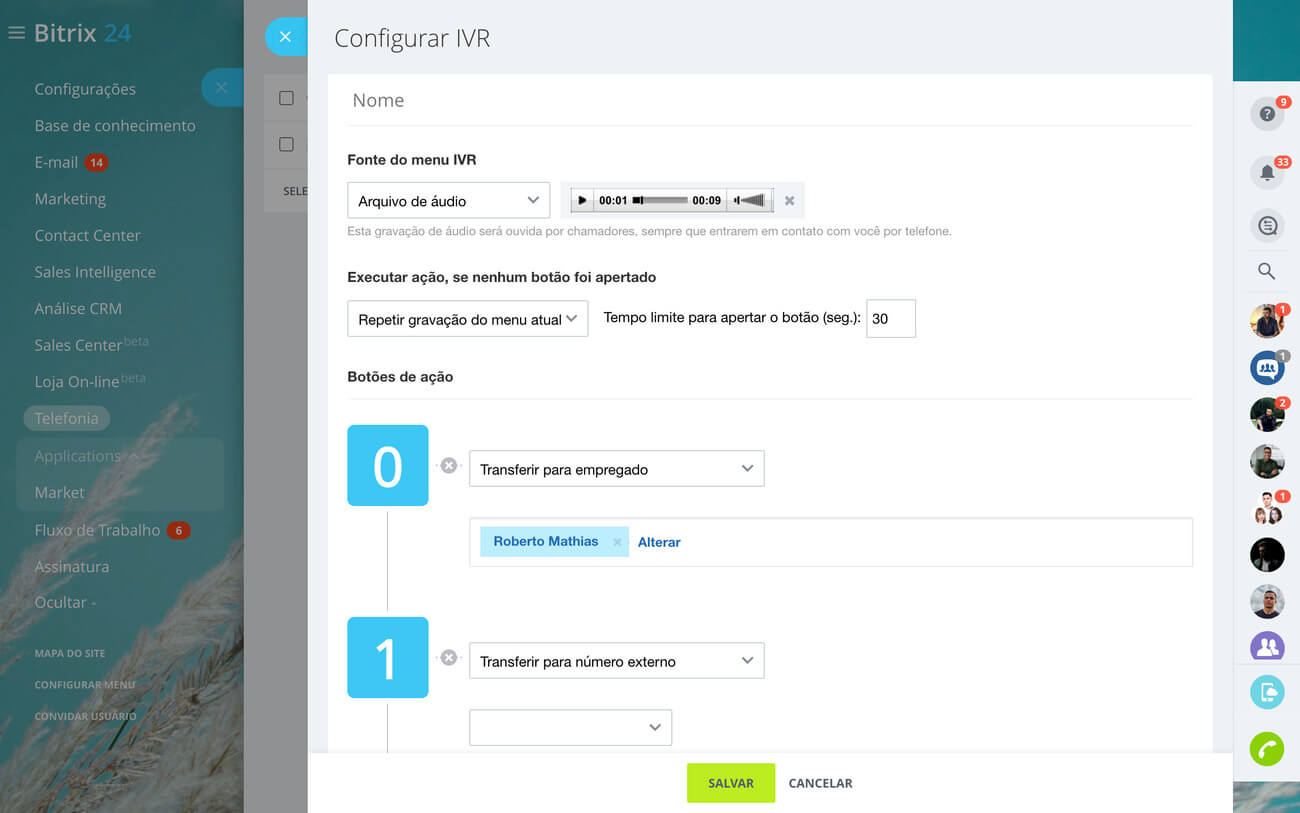The height and width of the screenshot is (813, 1300).
Task: Open Transferir para número externo dropdown
Action: 616,661
